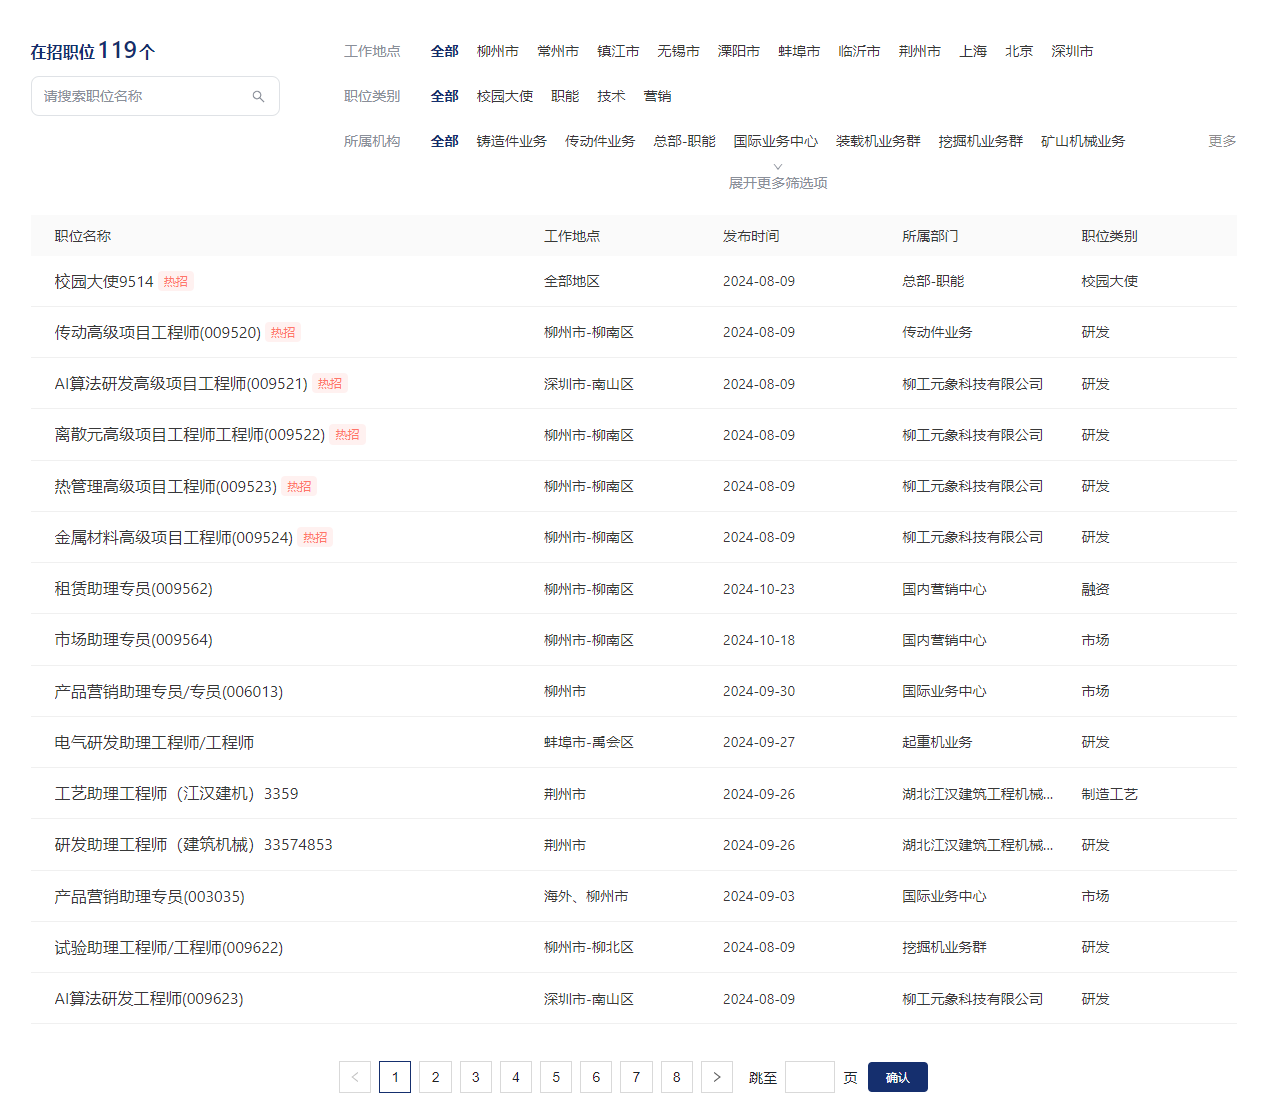
Task: Filter work location by 临沂市
Action: coord(859,51)
